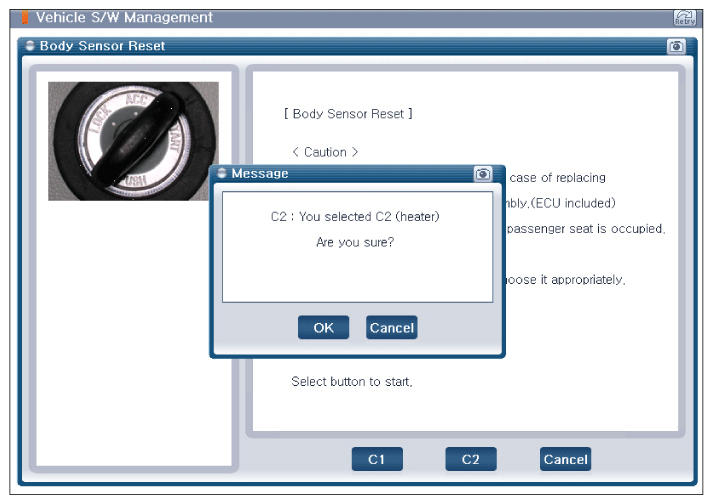Click camera icon in Message dialog title bar
The height and width of the screenshot is (504, 713).
(483, 174)
